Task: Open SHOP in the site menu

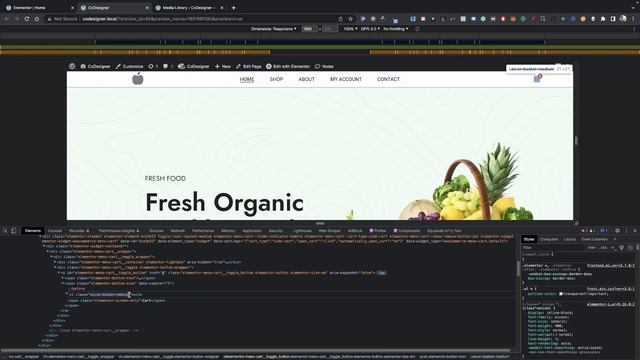Action: (276, 79)
